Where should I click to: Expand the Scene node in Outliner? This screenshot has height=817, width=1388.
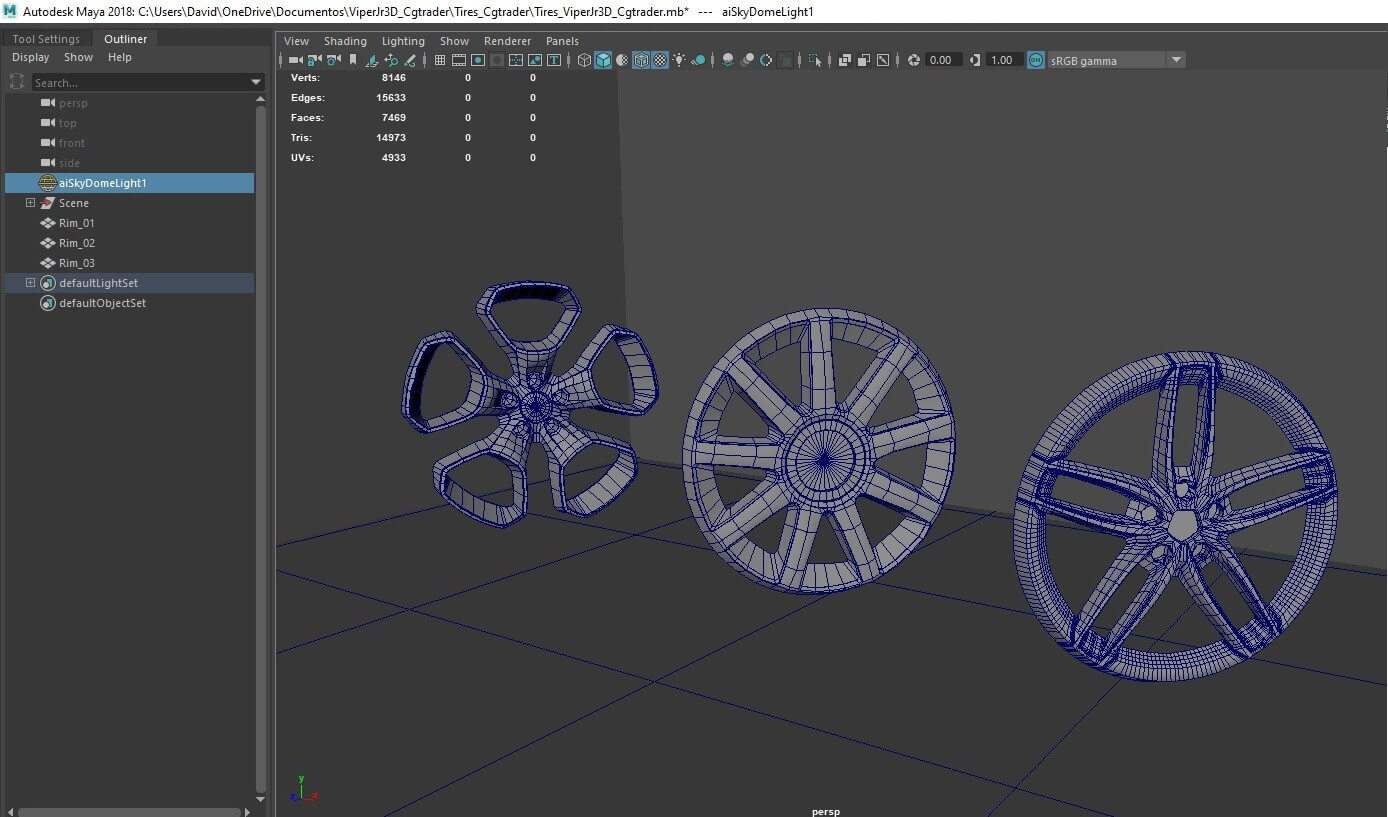point(30,203)
